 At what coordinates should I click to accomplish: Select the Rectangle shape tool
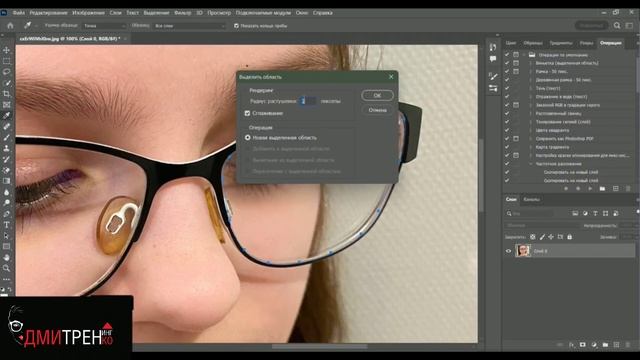pyautogui.click(x=7, y=247)
